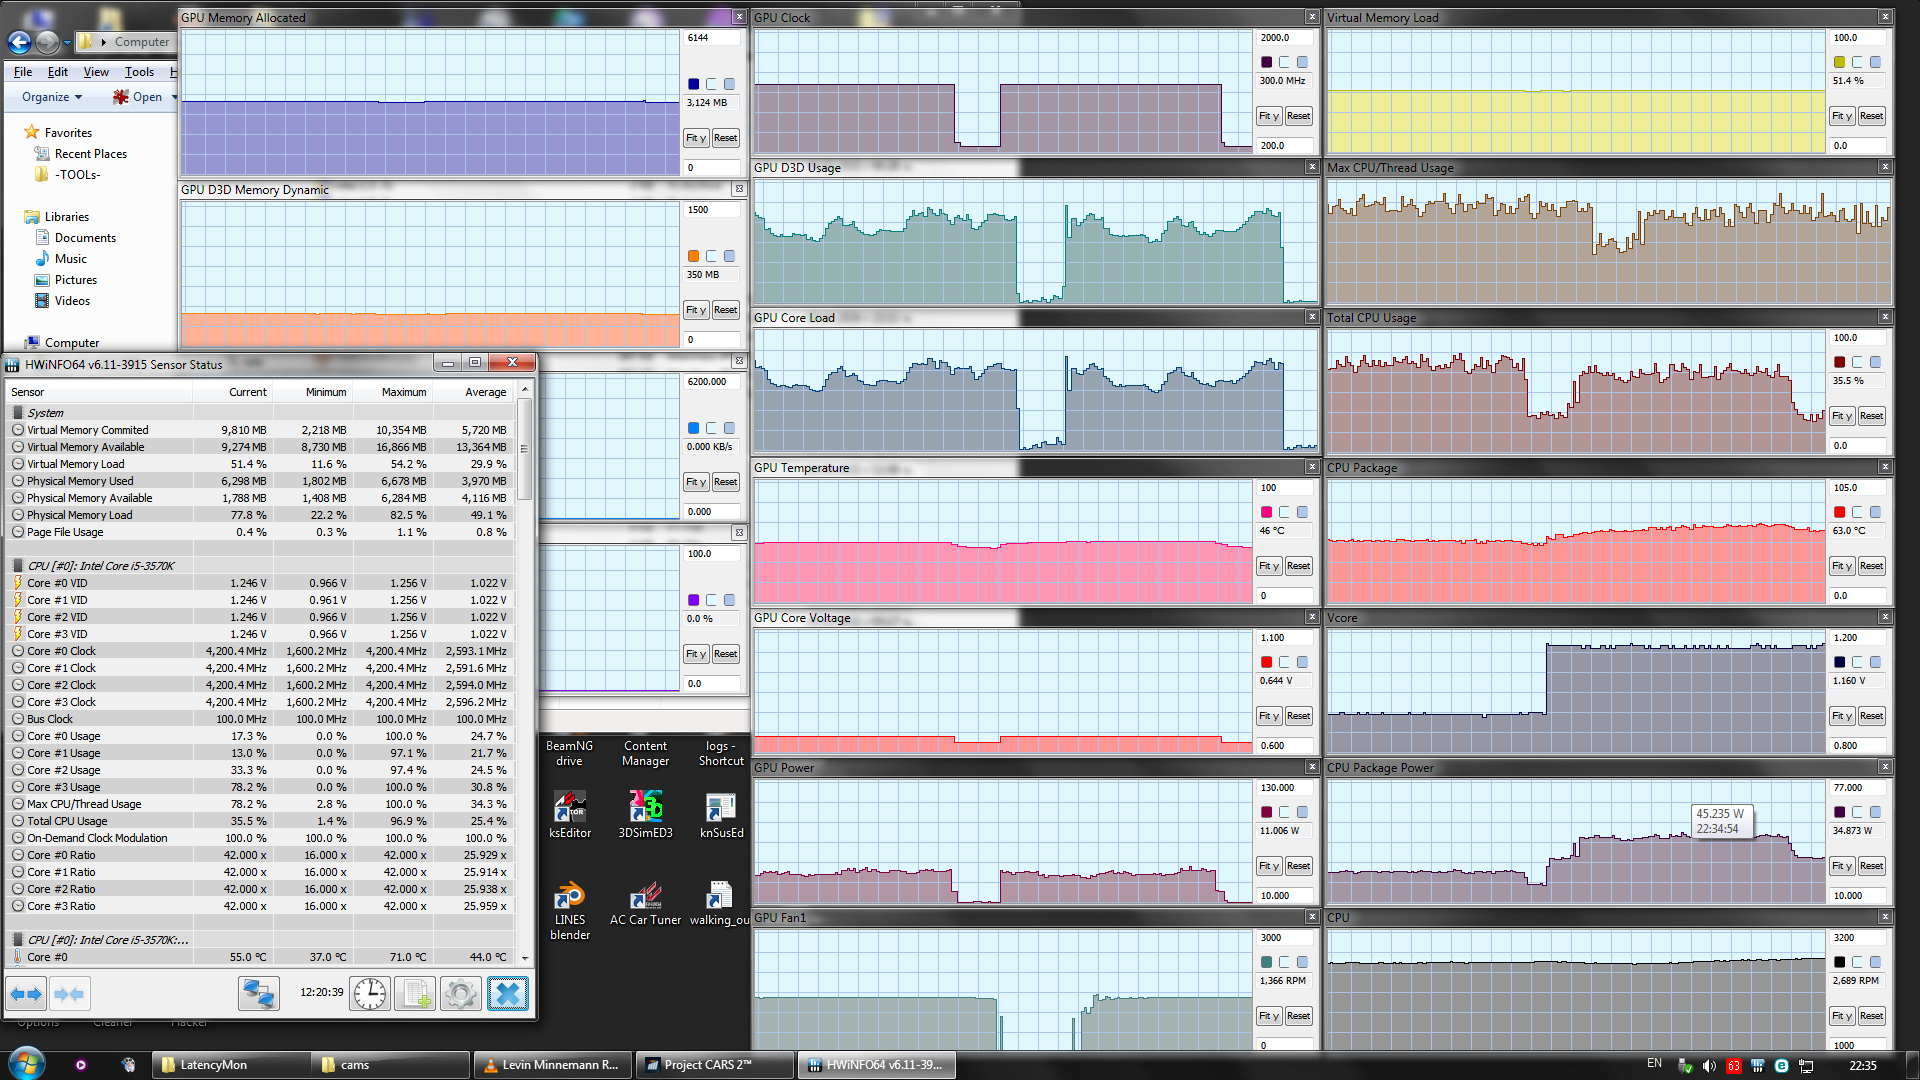Select the Virtual Memory Commited sensor row
Image resolution: width=1920 pixels, height=1080 pixels.
click(x=260, y=430)
